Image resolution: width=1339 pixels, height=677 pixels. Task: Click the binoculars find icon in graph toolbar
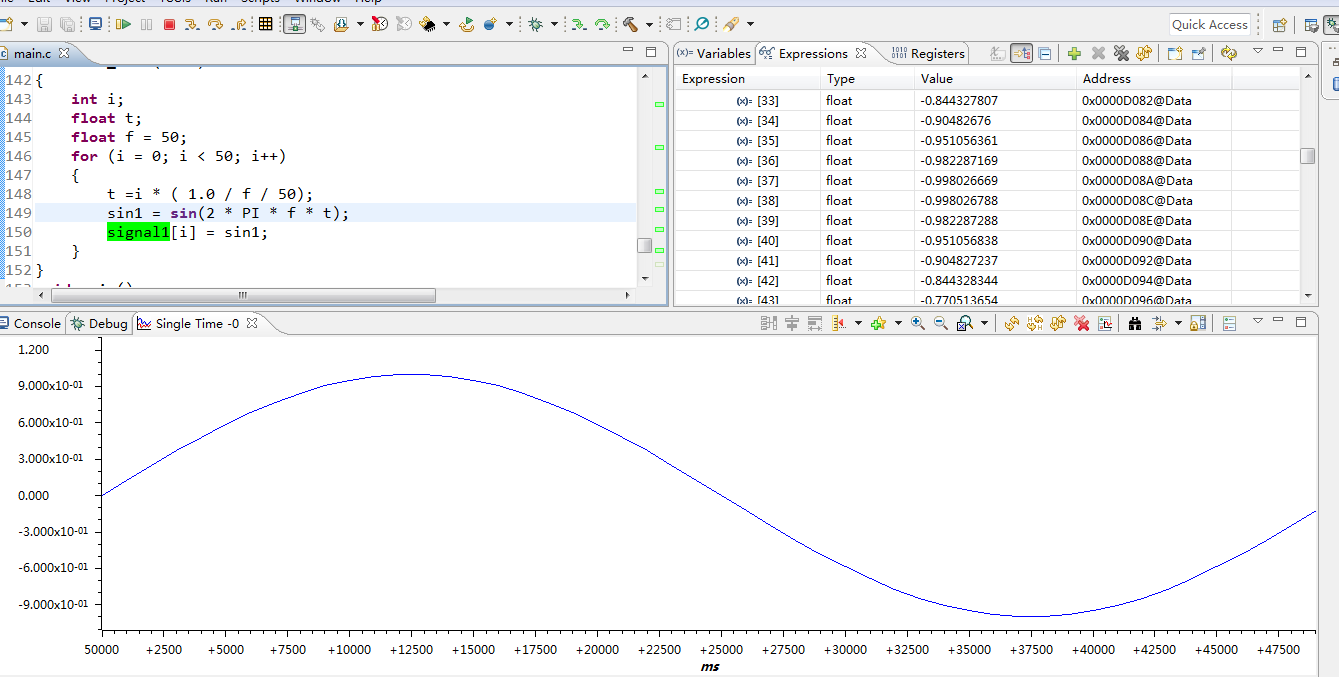(1135, 323)
